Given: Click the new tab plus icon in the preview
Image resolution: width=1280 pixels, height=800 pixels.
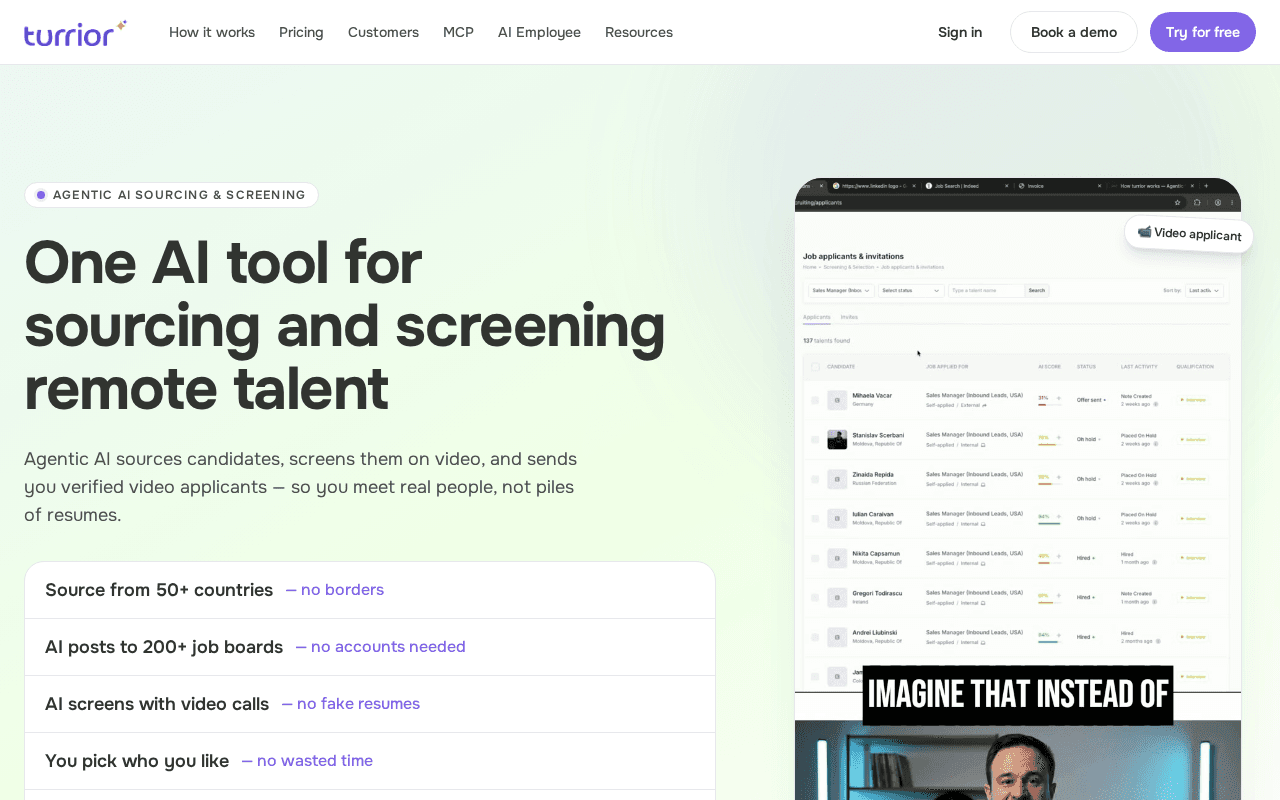Looking at the screenshot, I should 1206,186.
